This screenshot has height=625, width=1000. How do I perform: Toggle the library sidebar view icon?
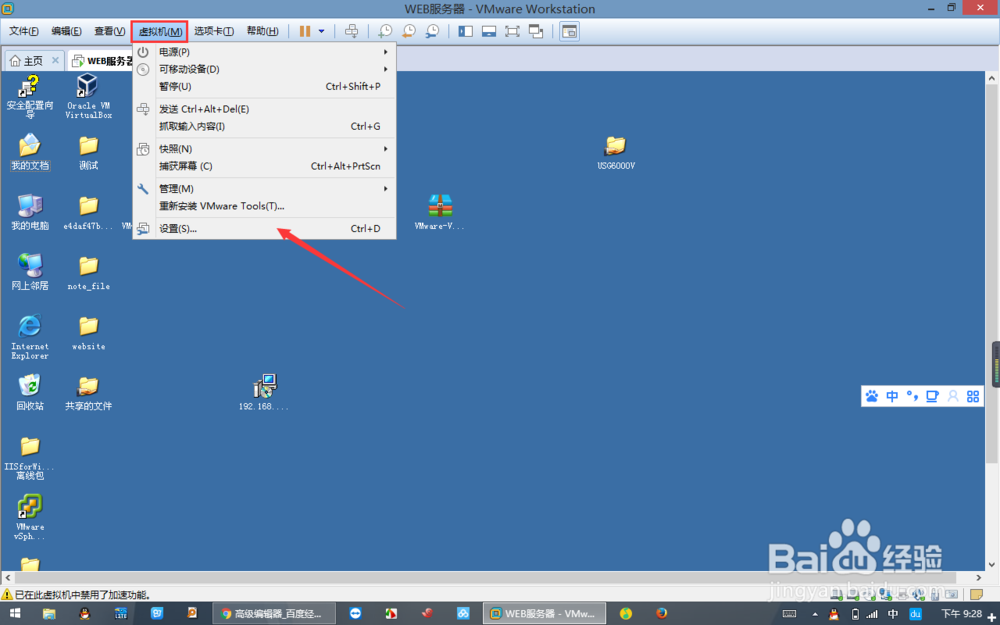tap(466, 31)
